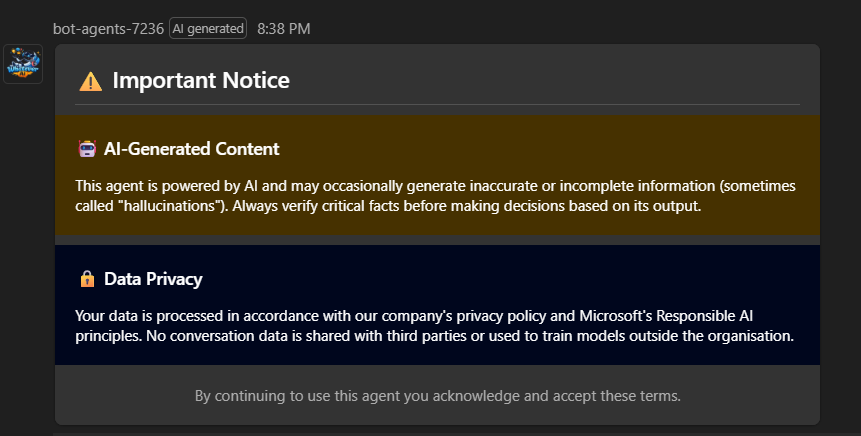Screen dimensions: 861x436
Task: Click the bot-agents-7236 avatar image
Action: coord(22,64)
